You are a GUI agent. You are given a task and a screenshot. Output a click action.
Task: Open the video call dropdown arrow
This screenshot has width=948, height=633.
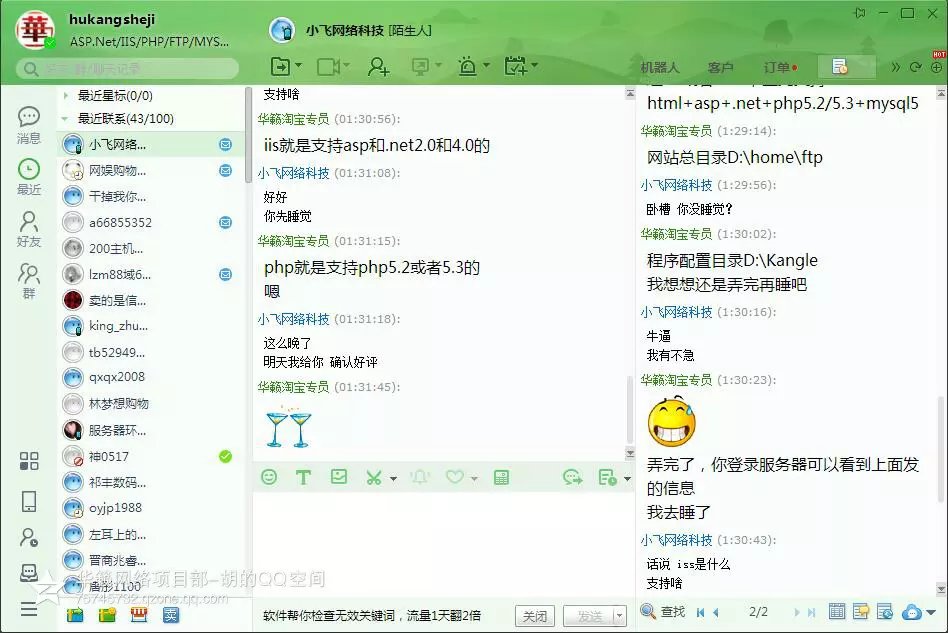346,65
